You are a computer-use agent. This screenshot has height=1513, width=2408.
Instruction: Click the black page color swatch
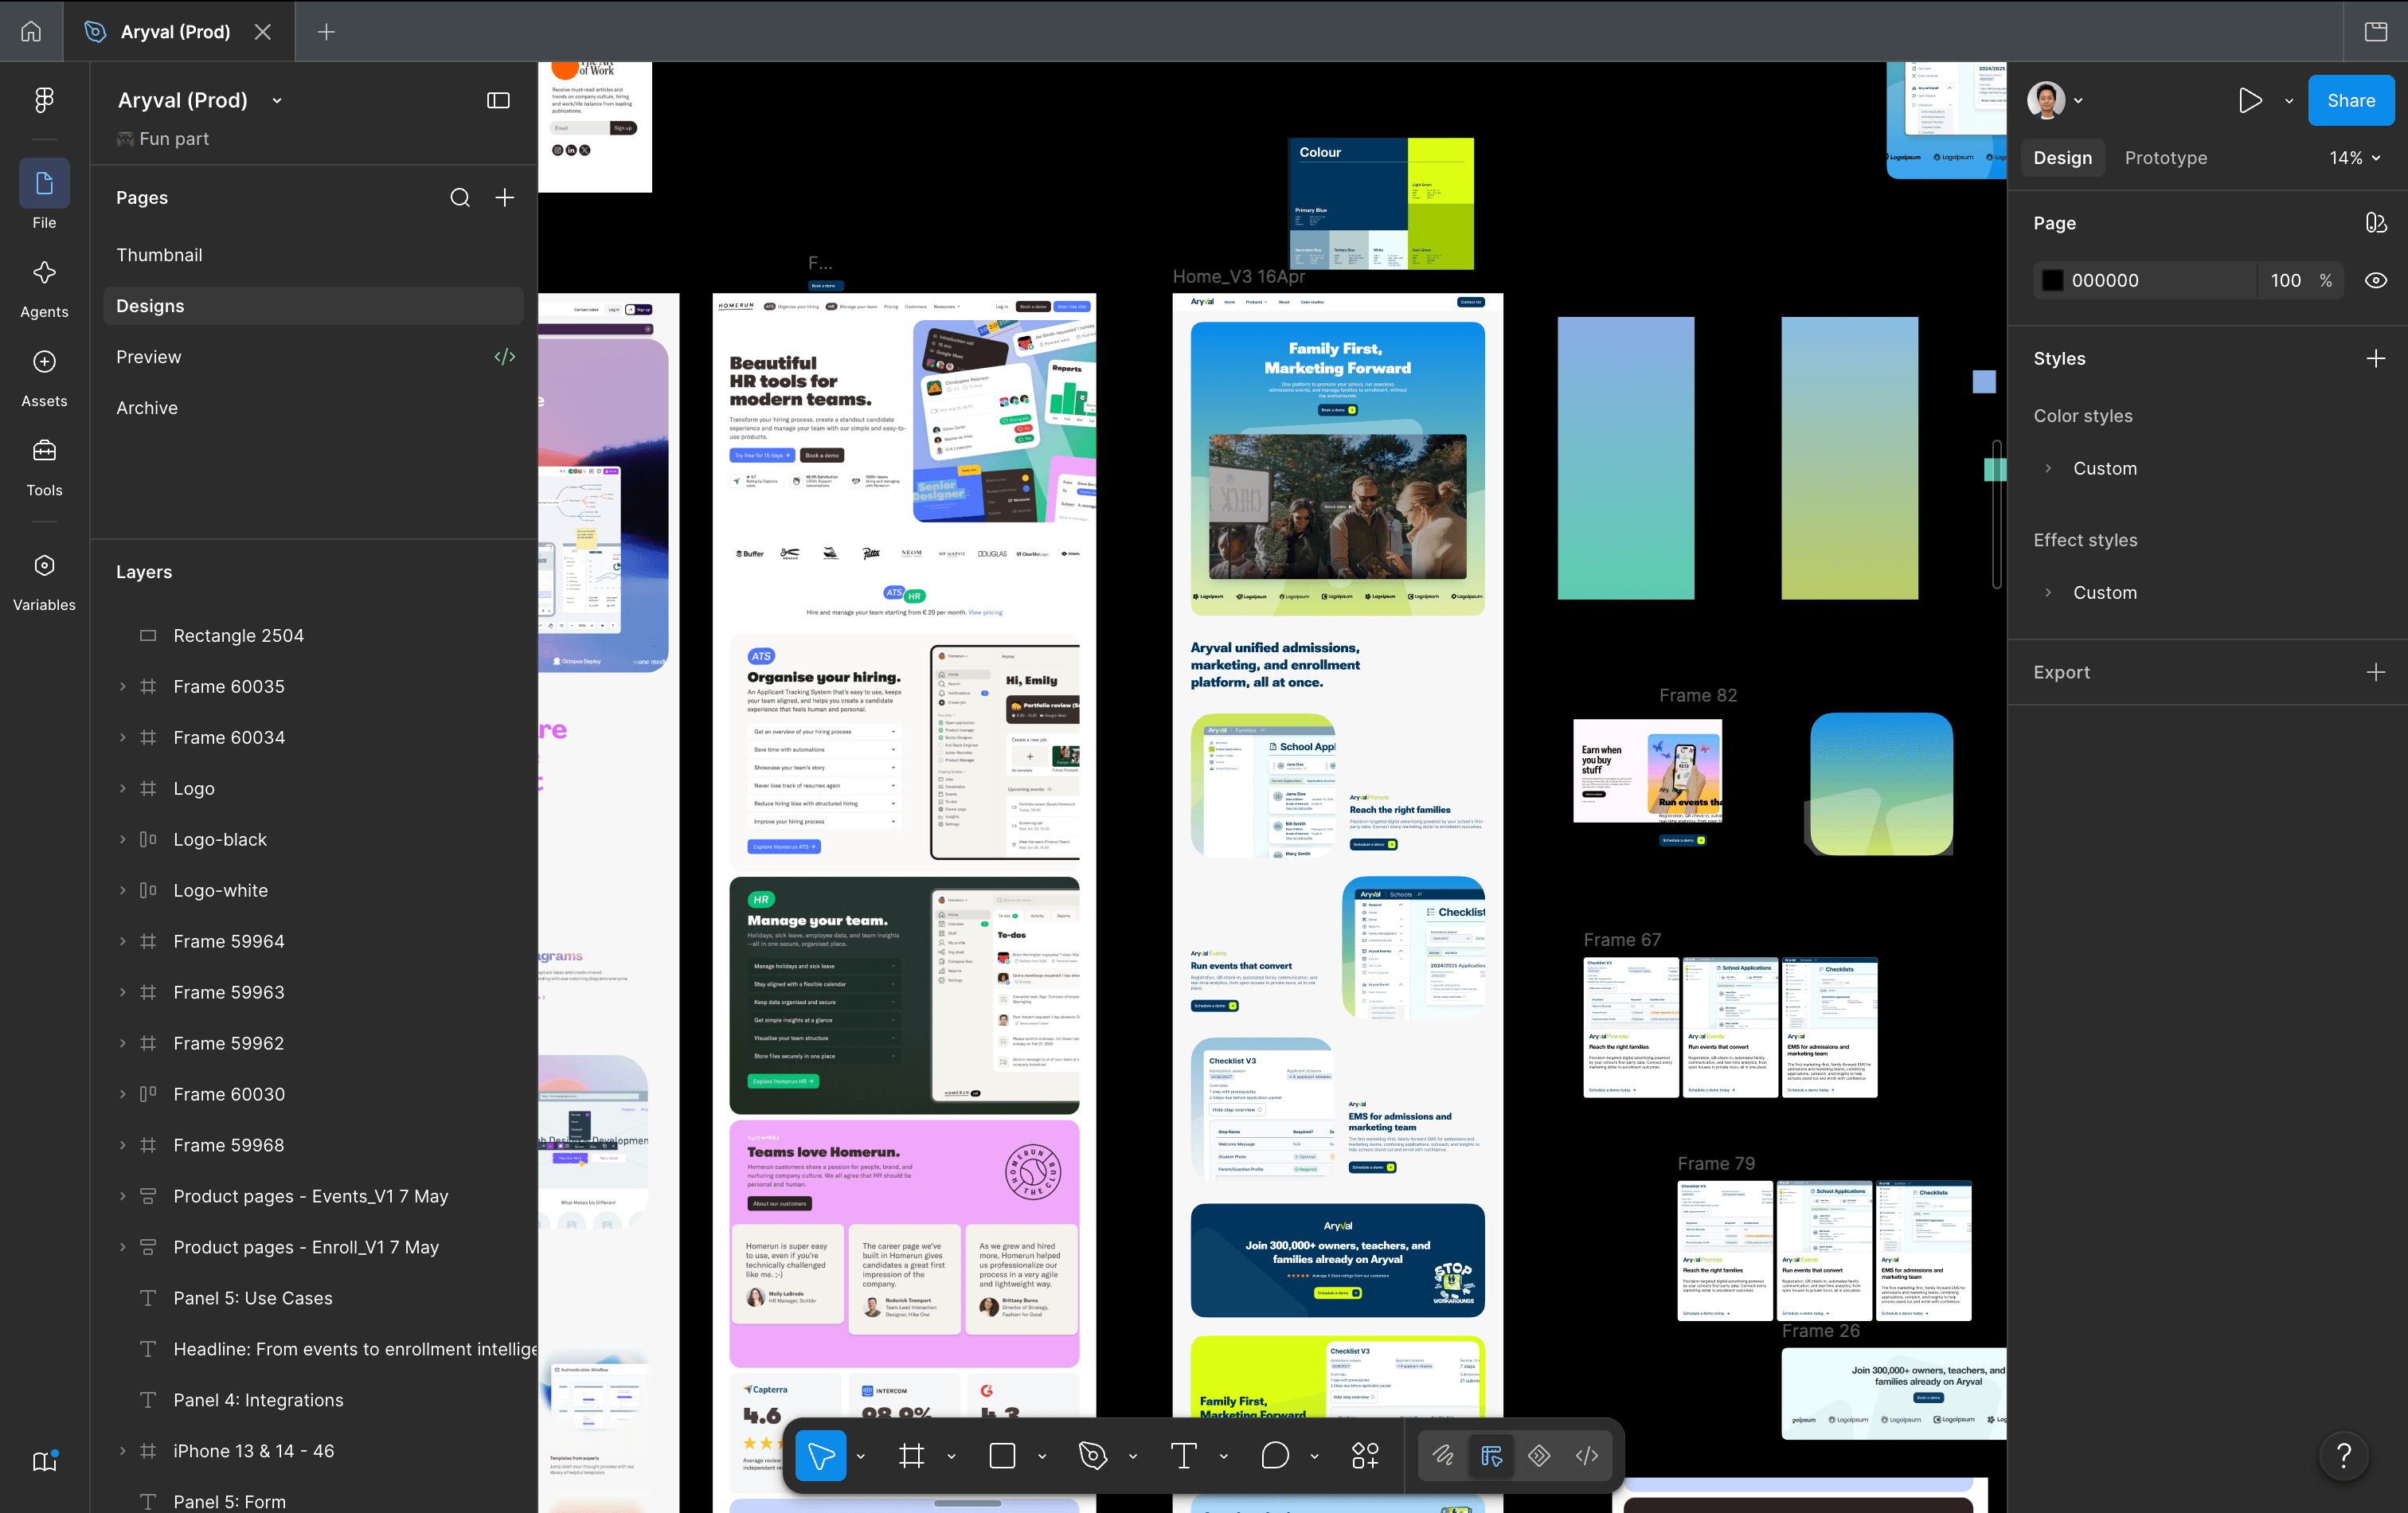[x=2052, y=280]
